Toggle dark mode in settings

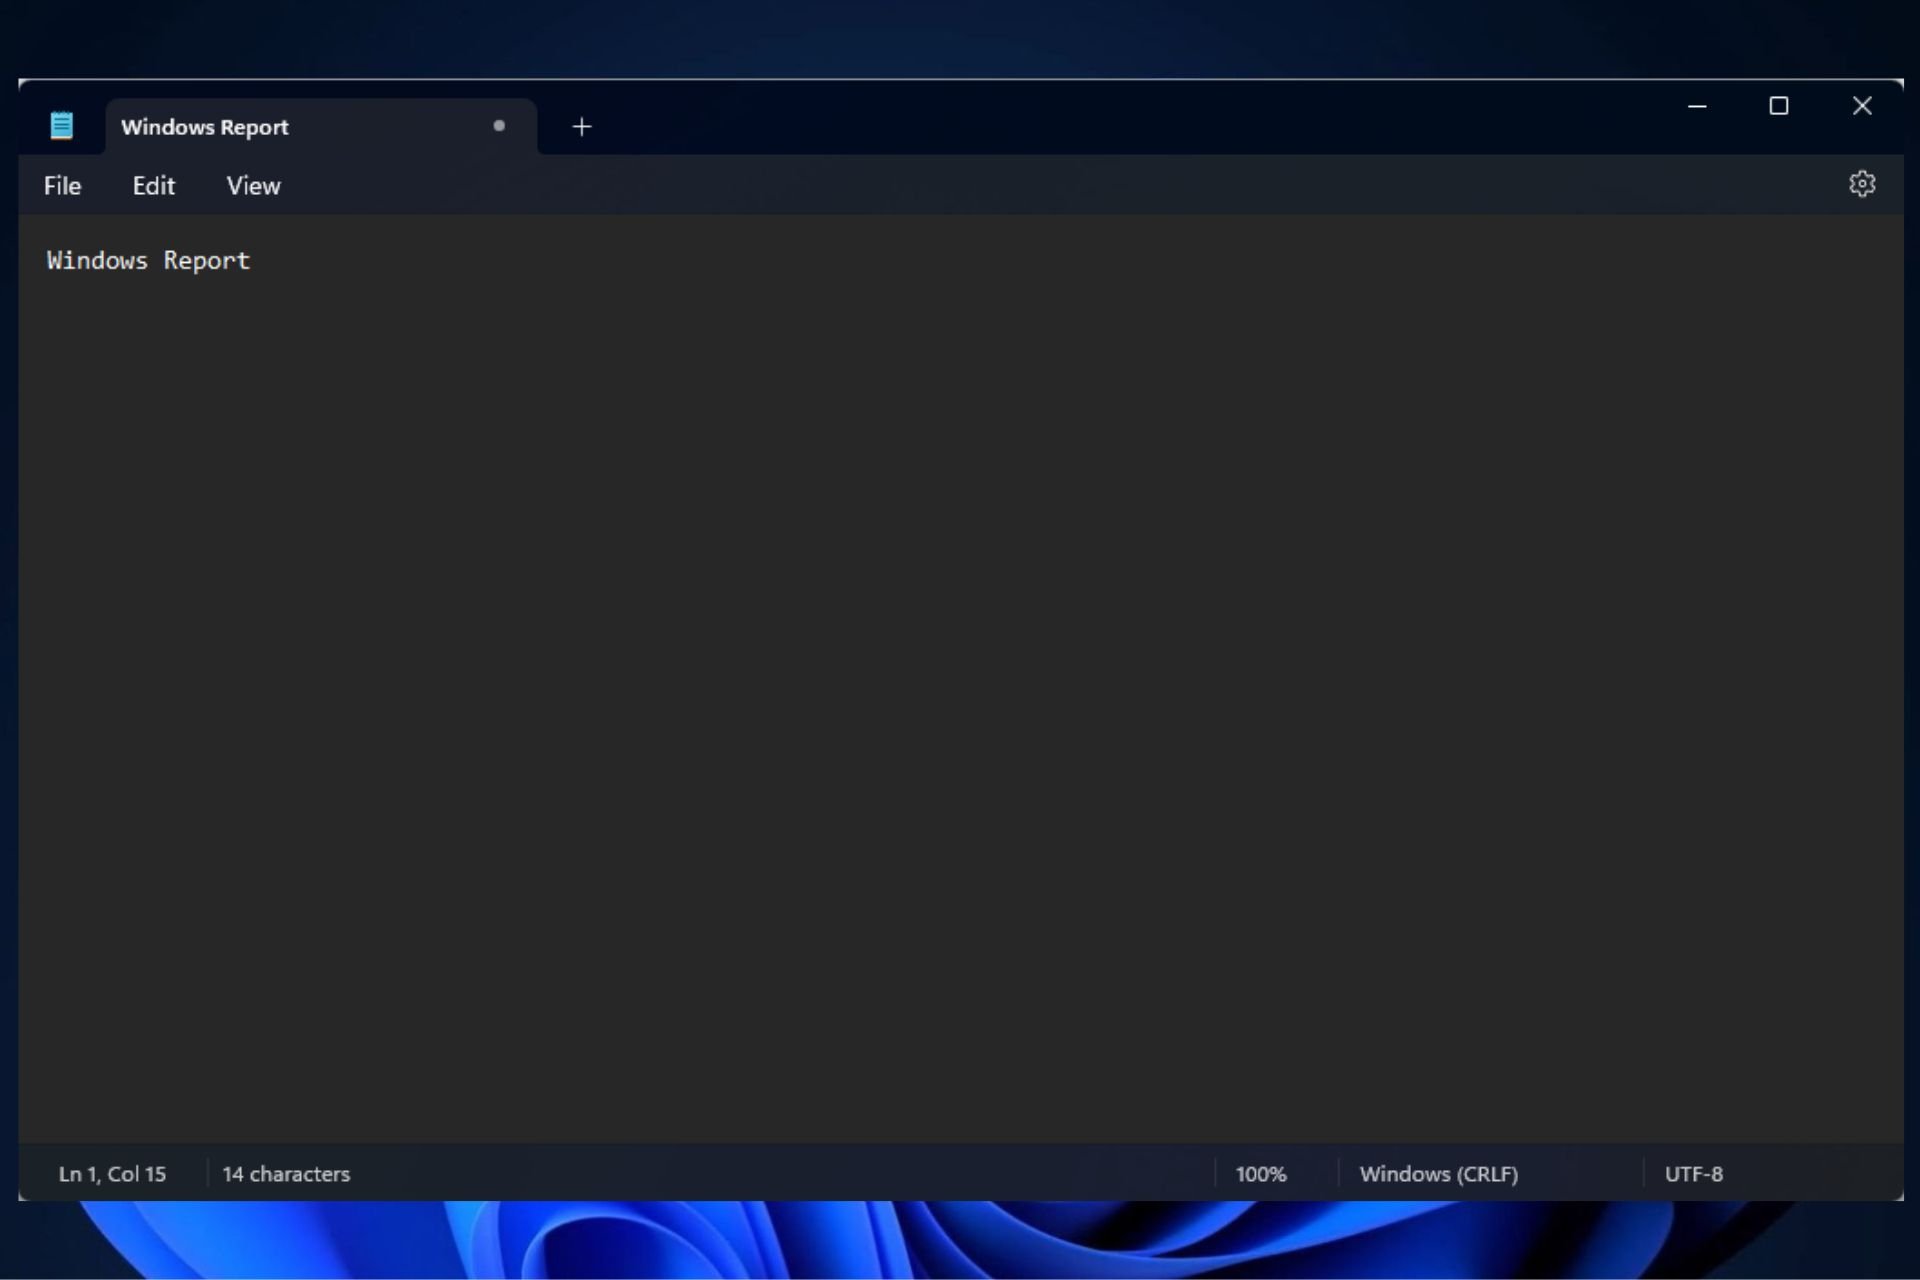1863,184
